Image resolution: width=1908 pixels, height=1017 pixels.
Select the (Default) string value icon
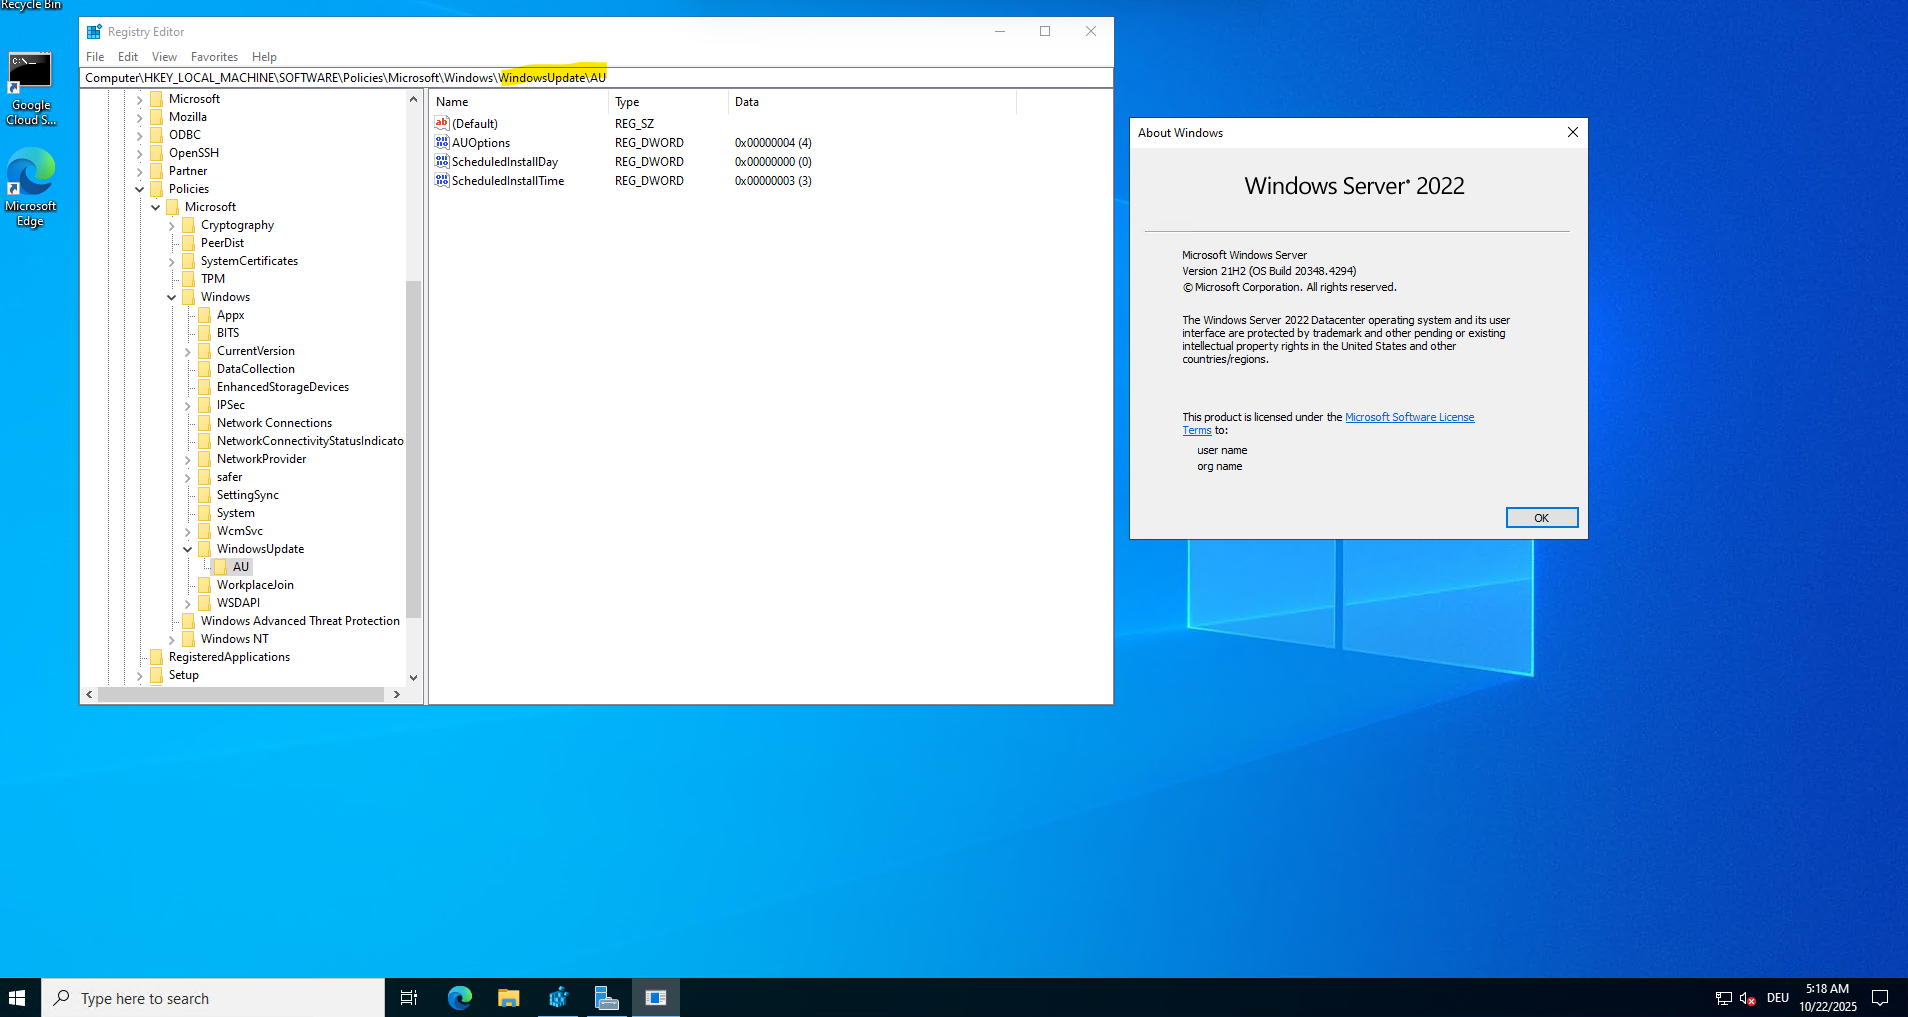442,123
